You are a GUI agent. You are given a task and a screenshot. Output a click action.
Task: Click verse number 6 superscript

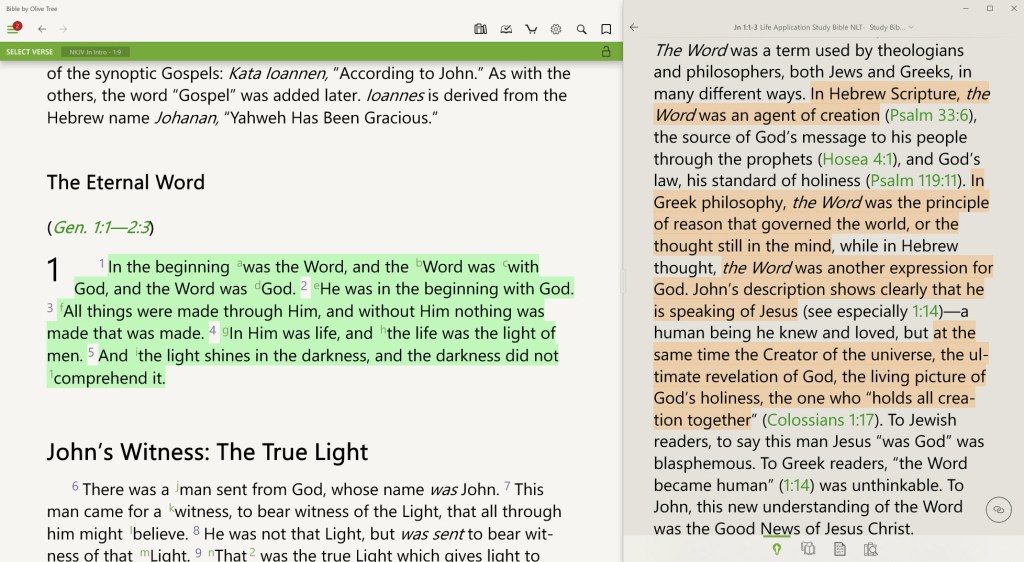75,486
